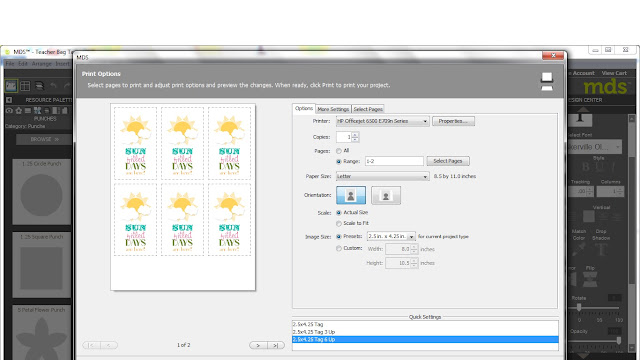Viewport: 640px width, 360px height.
Task: Select quick setting 2.5x4.25 Tag 3 Up
Action: pyautogui.click(x=425, y=332)
